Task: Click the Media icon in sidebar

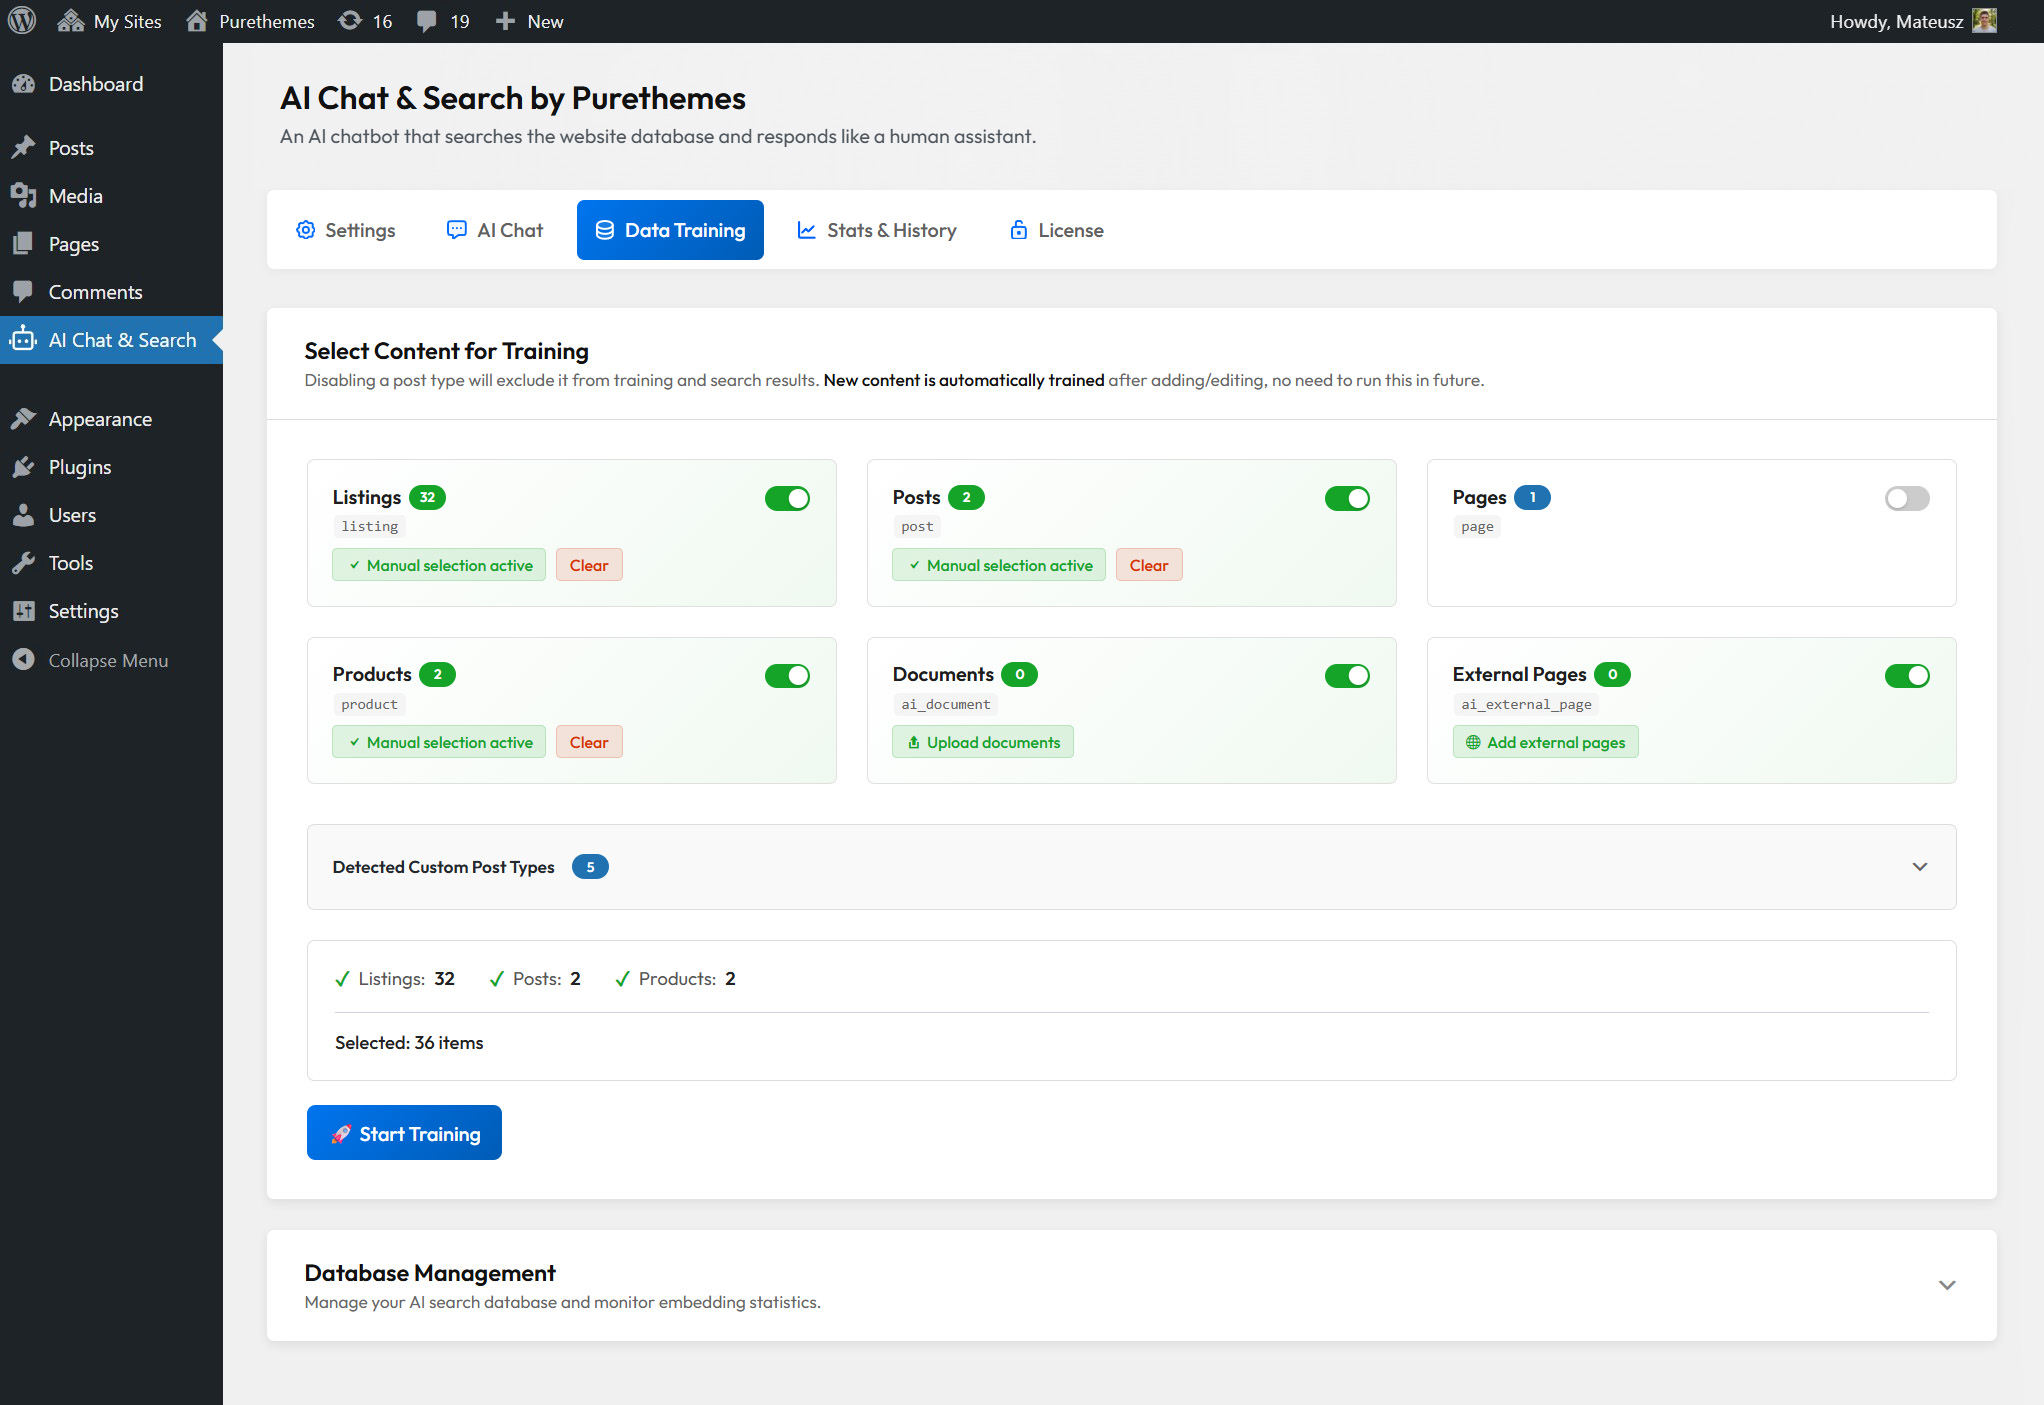Action: [24, 196]
